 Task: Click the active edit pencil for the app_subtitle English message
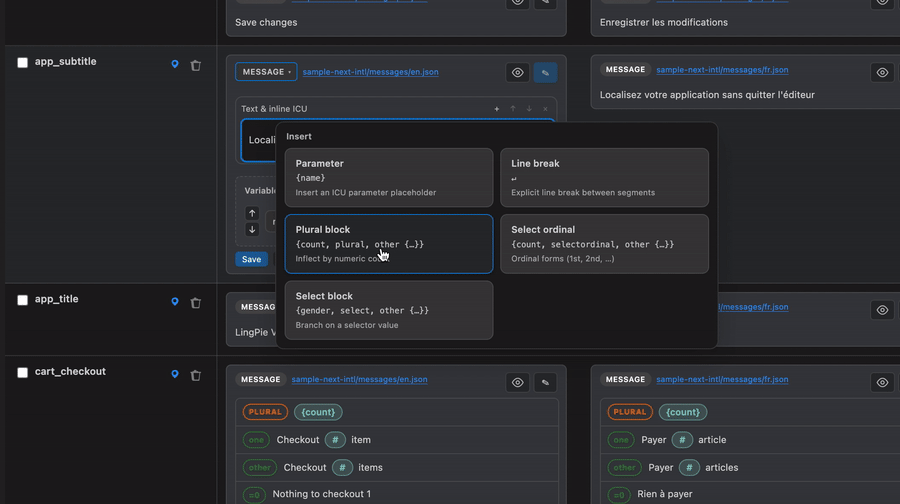tap(545, 73)
